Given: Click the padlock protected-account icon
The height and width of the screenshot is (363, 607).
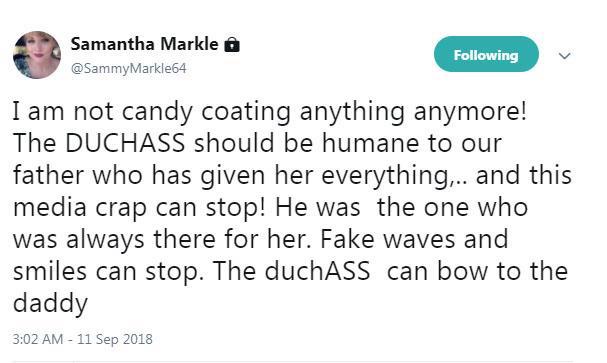Looking at the screenshot, I should click(x=232, y=44).
